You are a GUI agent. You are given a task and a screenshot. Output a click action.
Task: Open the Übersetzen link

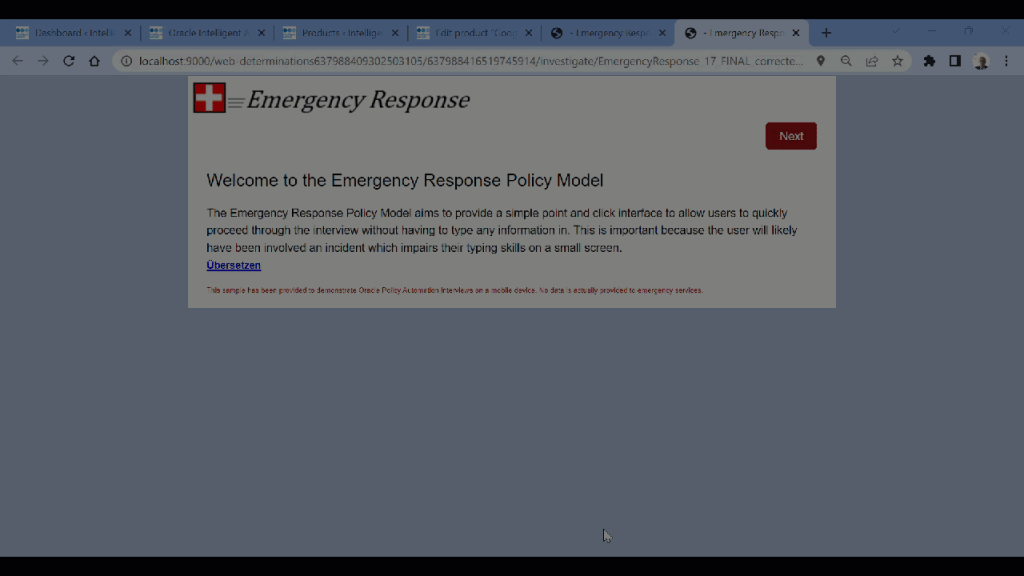233,265
